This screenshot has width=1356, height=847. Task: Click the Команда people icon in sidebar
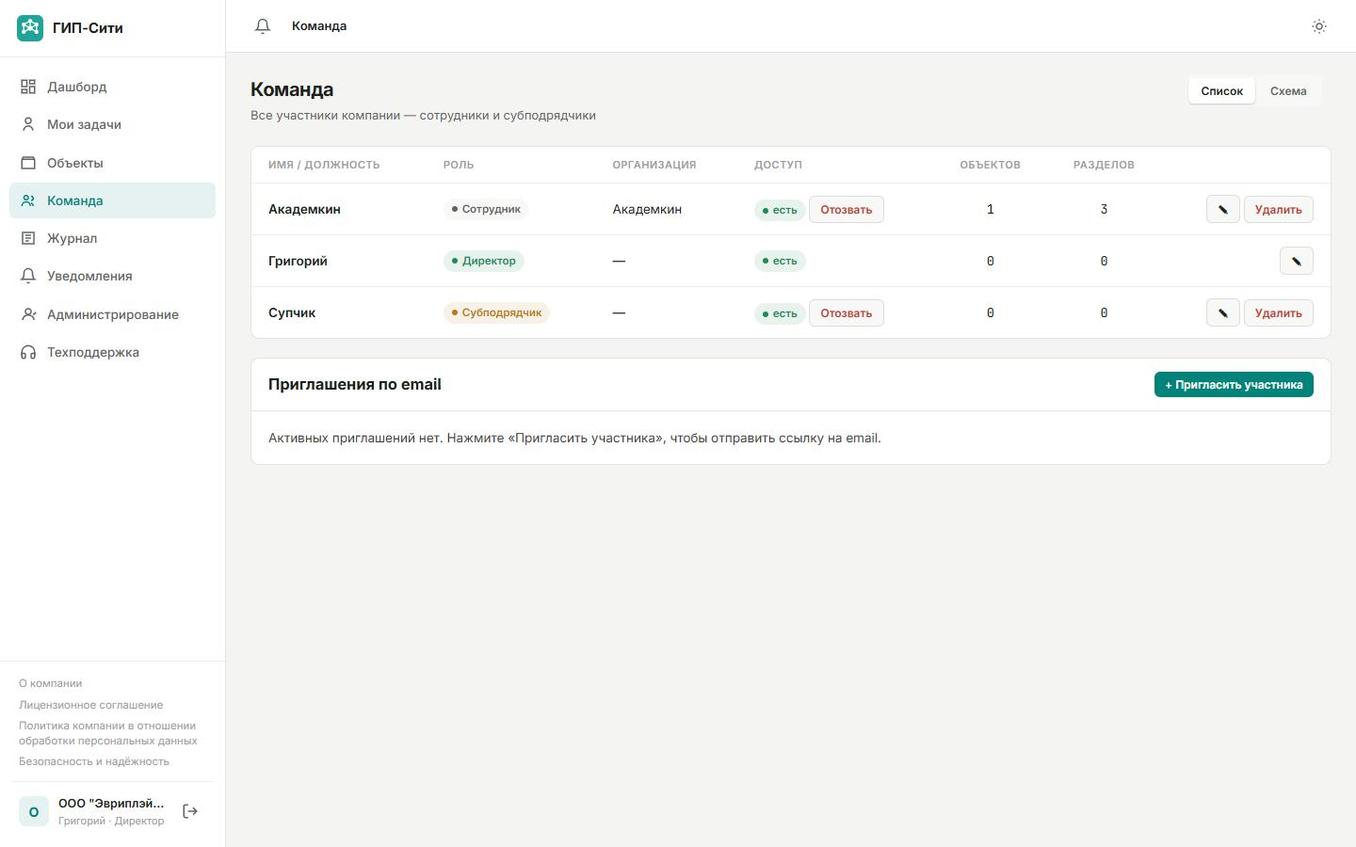tap(28, 201)
